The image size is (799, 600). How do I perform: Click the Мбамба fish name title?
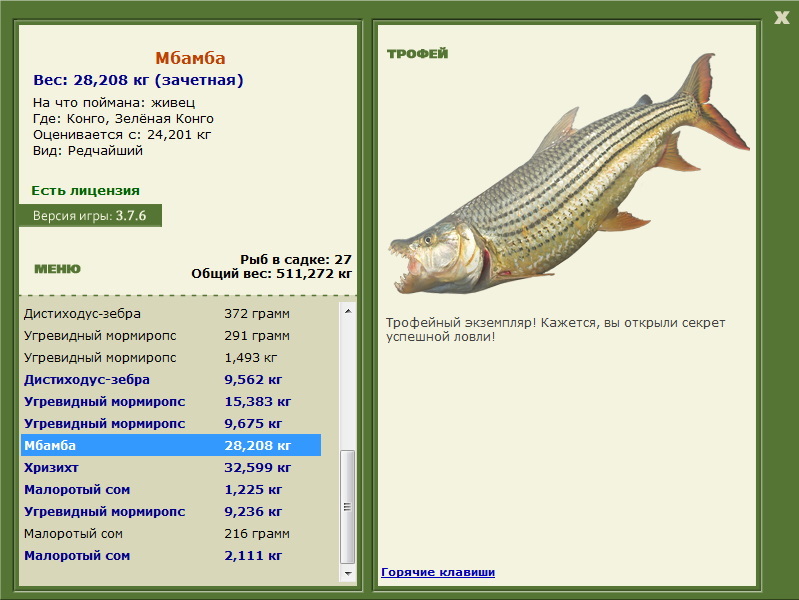tap(190, 58)
